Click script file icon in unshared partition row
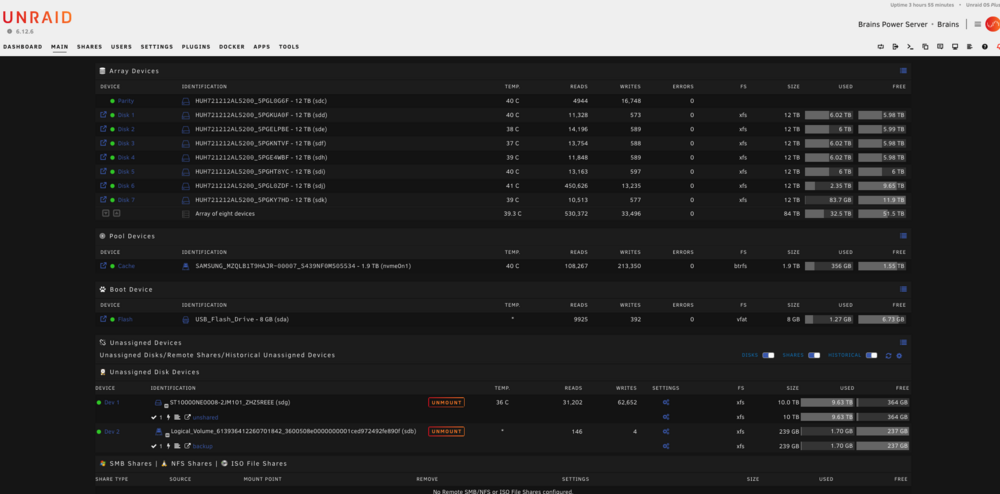The width and height of the screenshot is (1000, 494). [177, 418]
